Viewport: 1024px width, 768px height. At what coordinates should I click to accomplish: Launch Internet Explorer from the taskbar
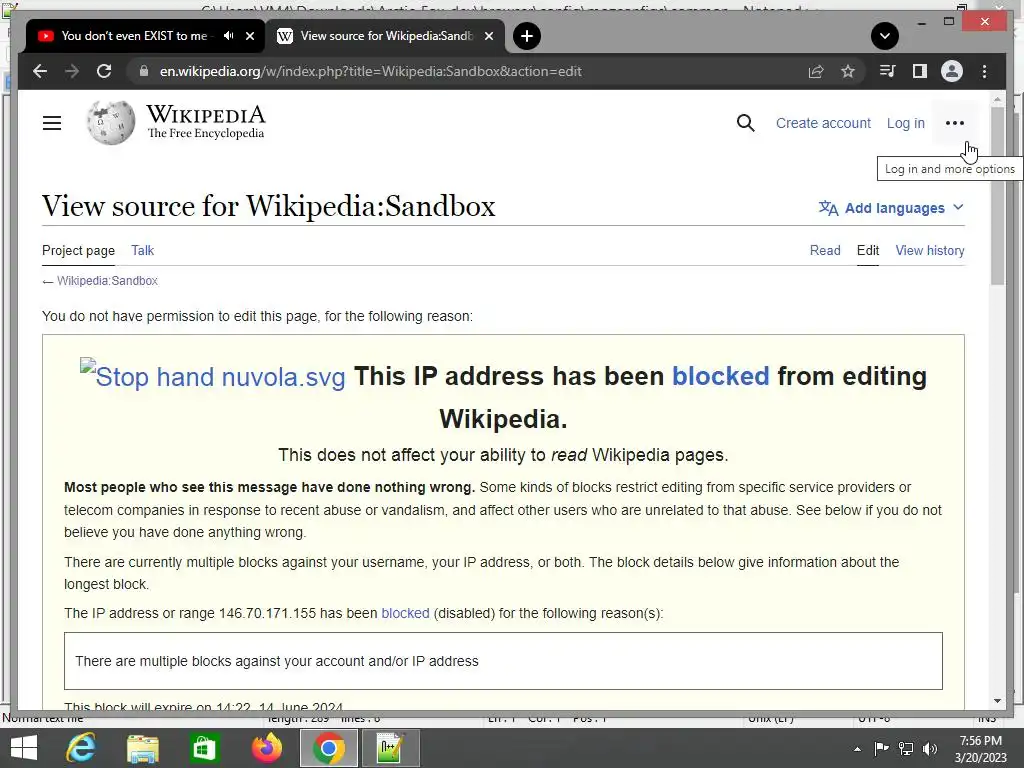coord(82,748)
